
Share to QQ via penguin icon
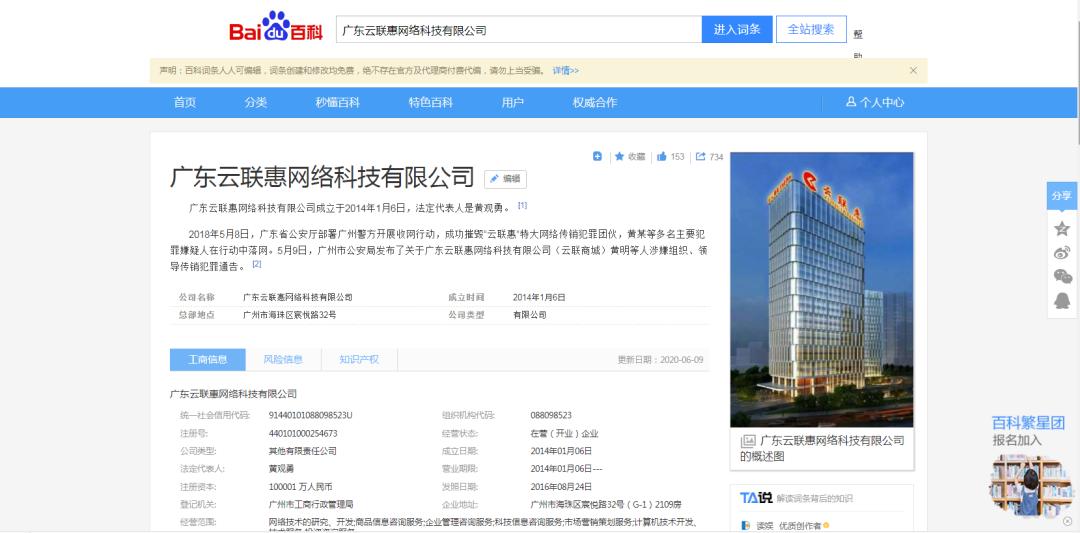(x=1062, y=301)
